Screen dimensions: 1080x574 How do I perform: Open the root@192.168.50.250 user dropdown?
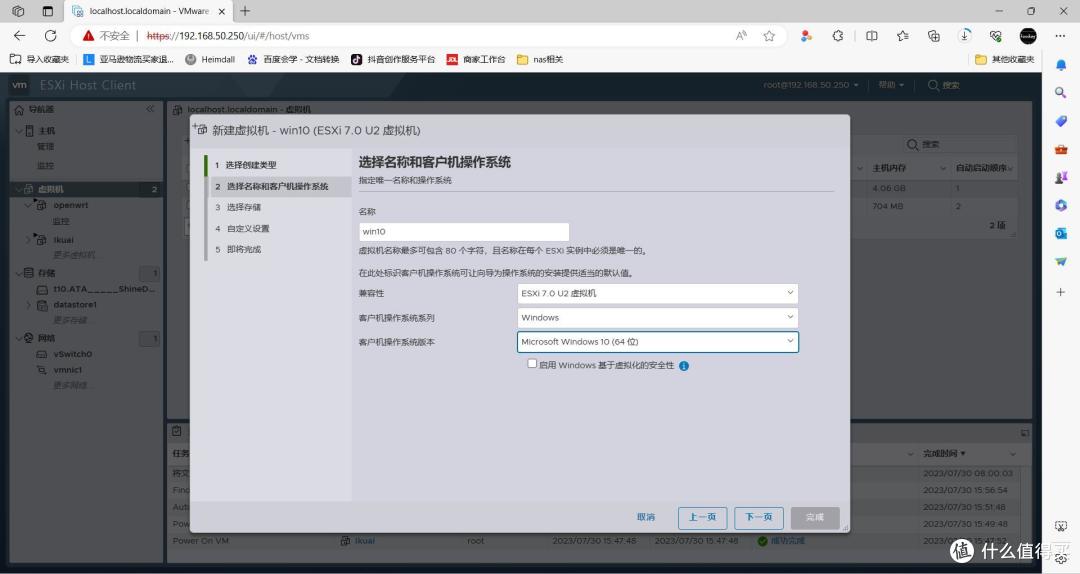(x=811, y=85)
